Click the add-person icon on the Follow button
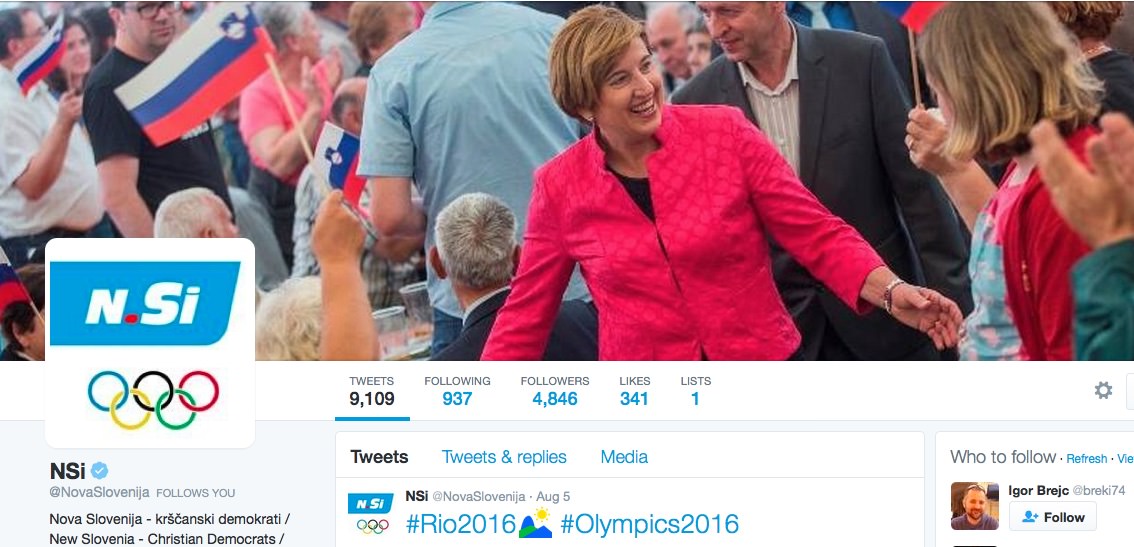The image size is (1134, 547). [1031, 517]
